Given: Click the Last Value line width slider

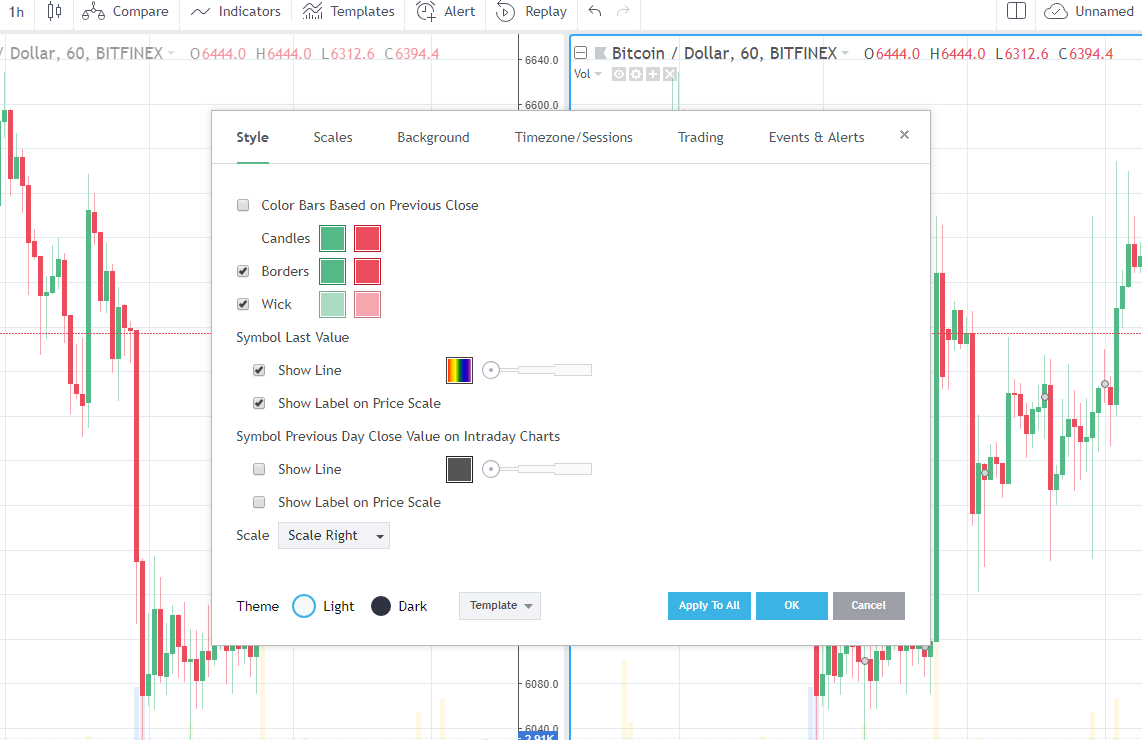Looking at the screenshot, I should click(x=537, y=370).
